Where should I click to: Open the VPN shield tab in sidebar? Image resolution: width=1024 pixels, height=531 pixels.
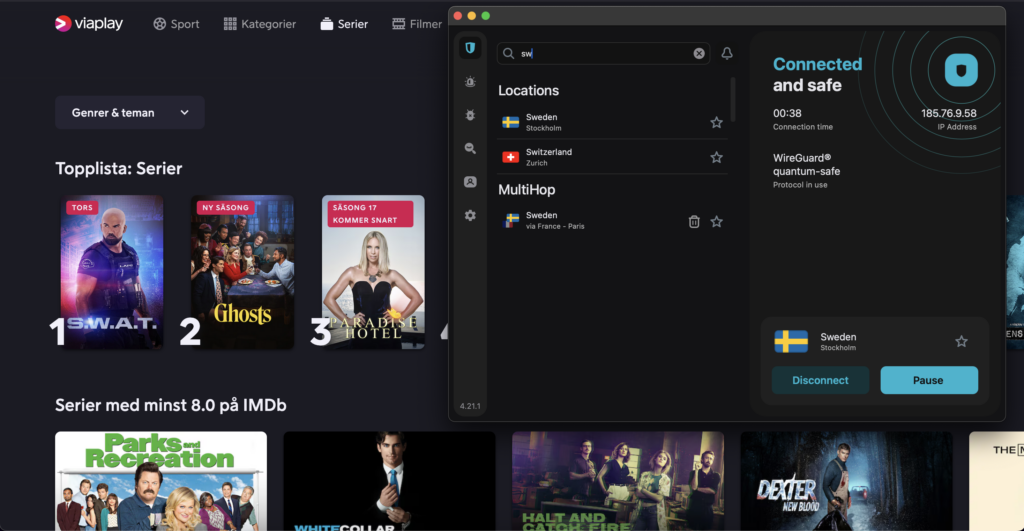pyautogui.click(x=470, y=48)
